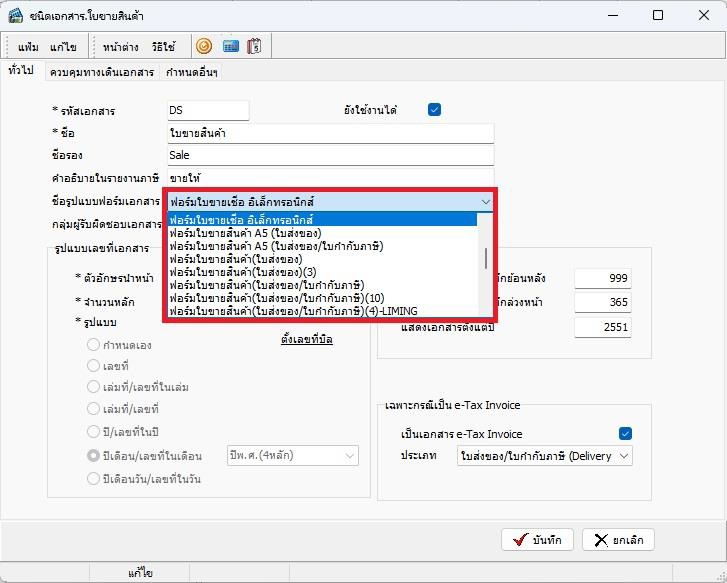Open the แฟ้ม menu

(x=29, y=47)
